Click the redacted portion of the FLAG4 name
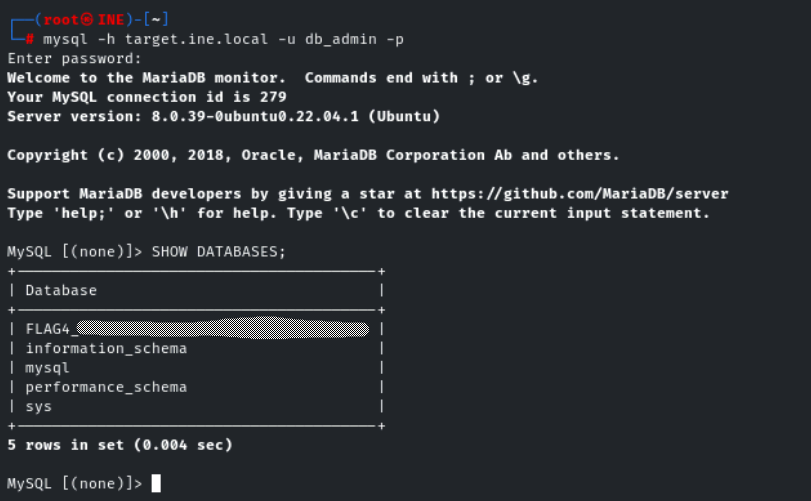 222,329
